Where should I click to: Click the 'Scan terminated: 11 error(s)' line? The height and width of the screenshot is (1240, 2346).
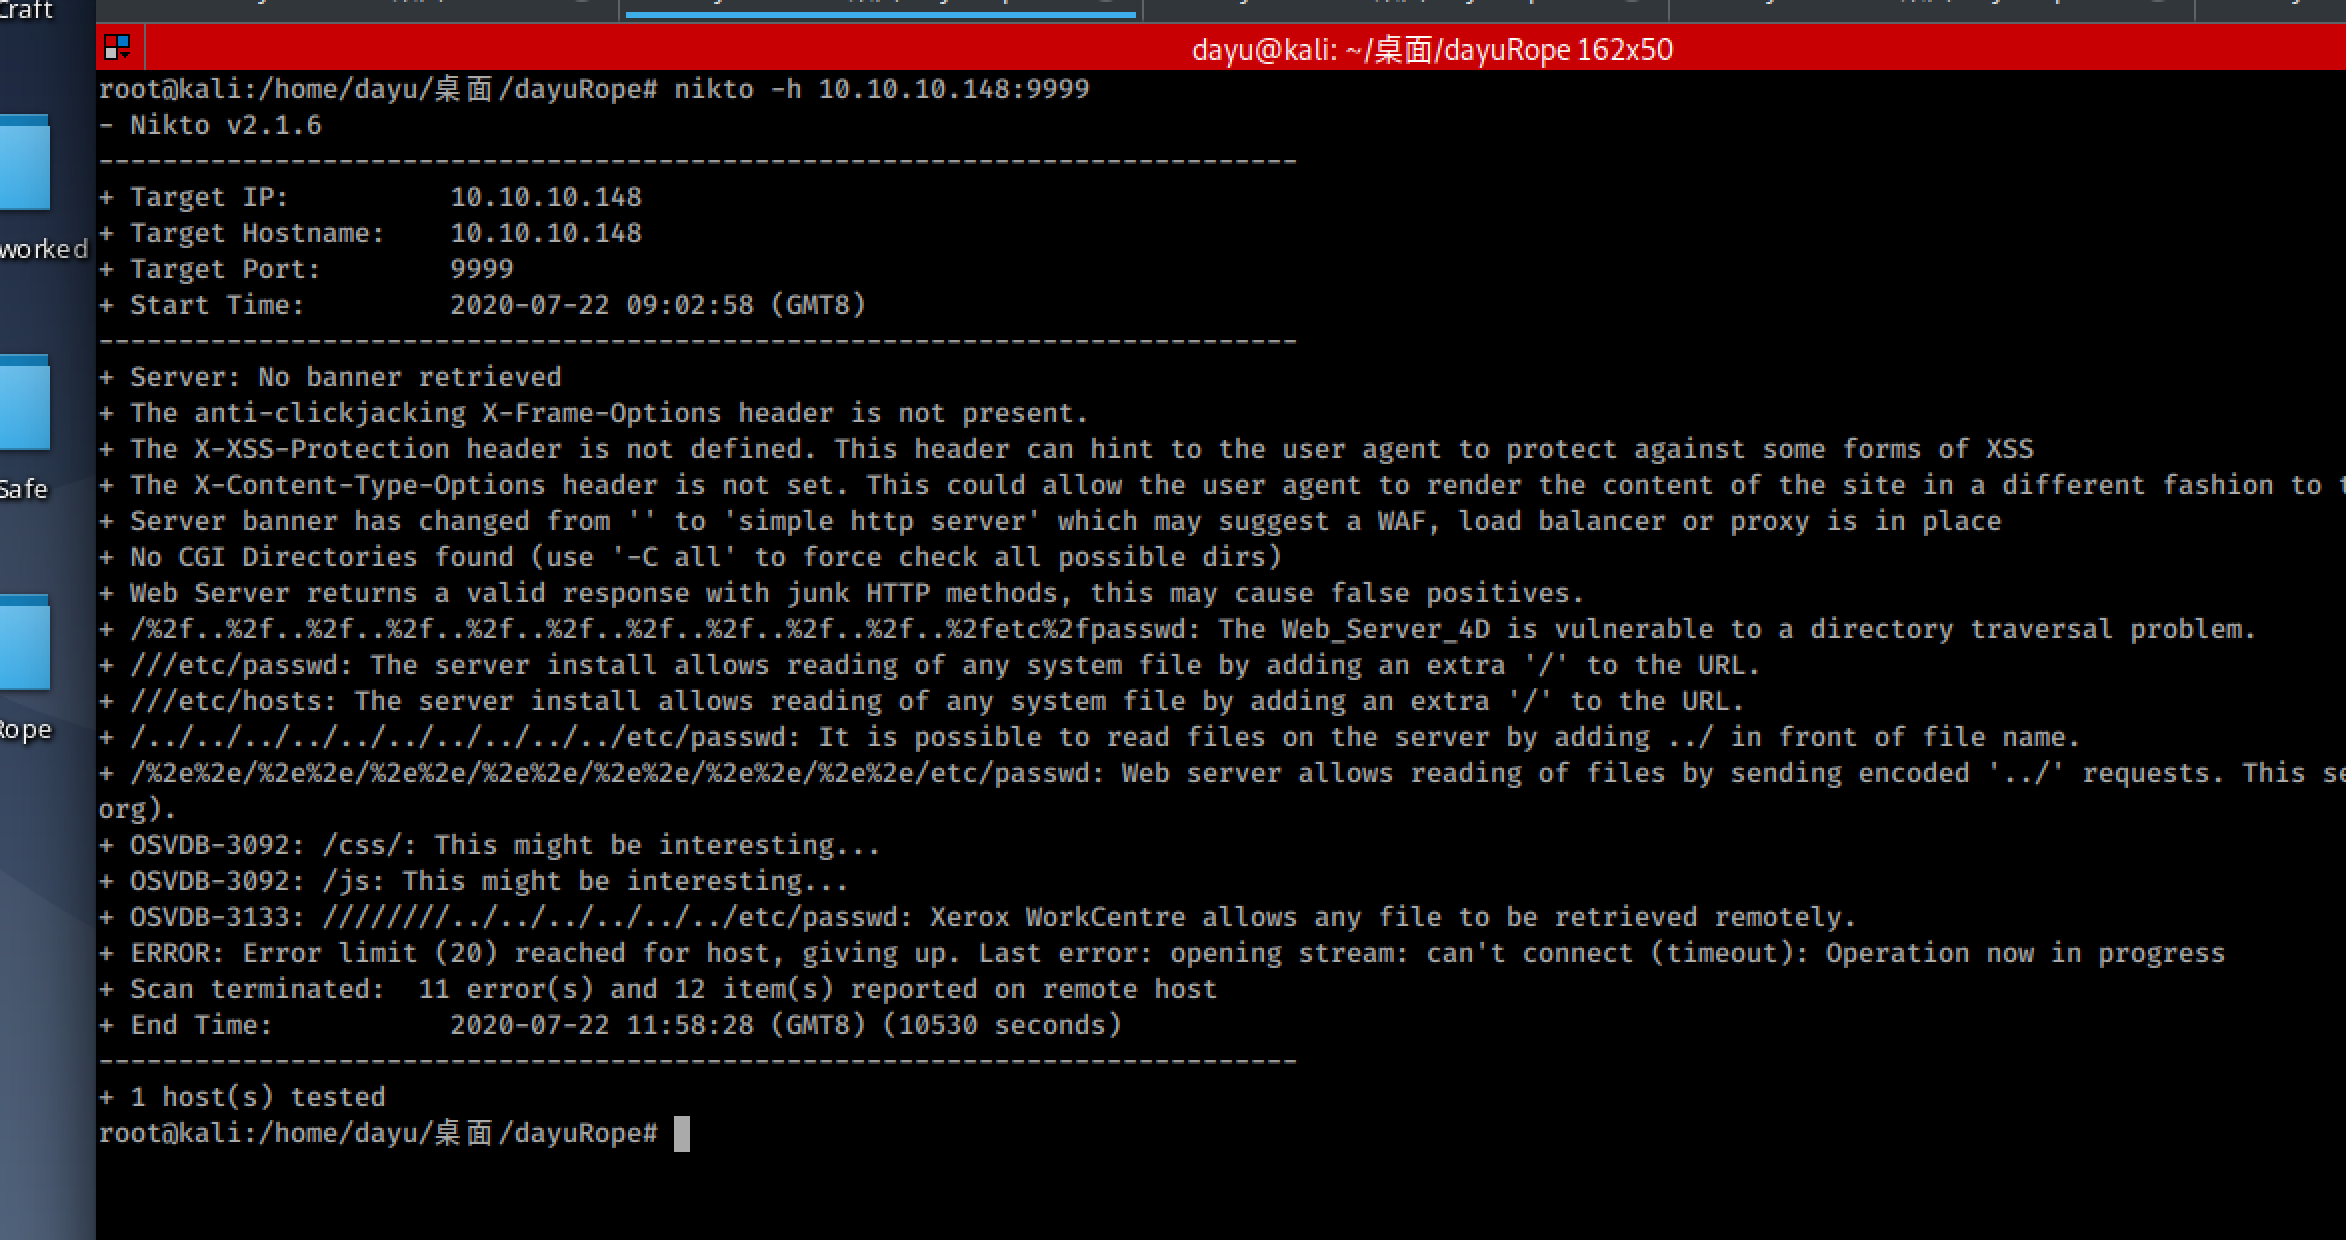pos(658,989)
